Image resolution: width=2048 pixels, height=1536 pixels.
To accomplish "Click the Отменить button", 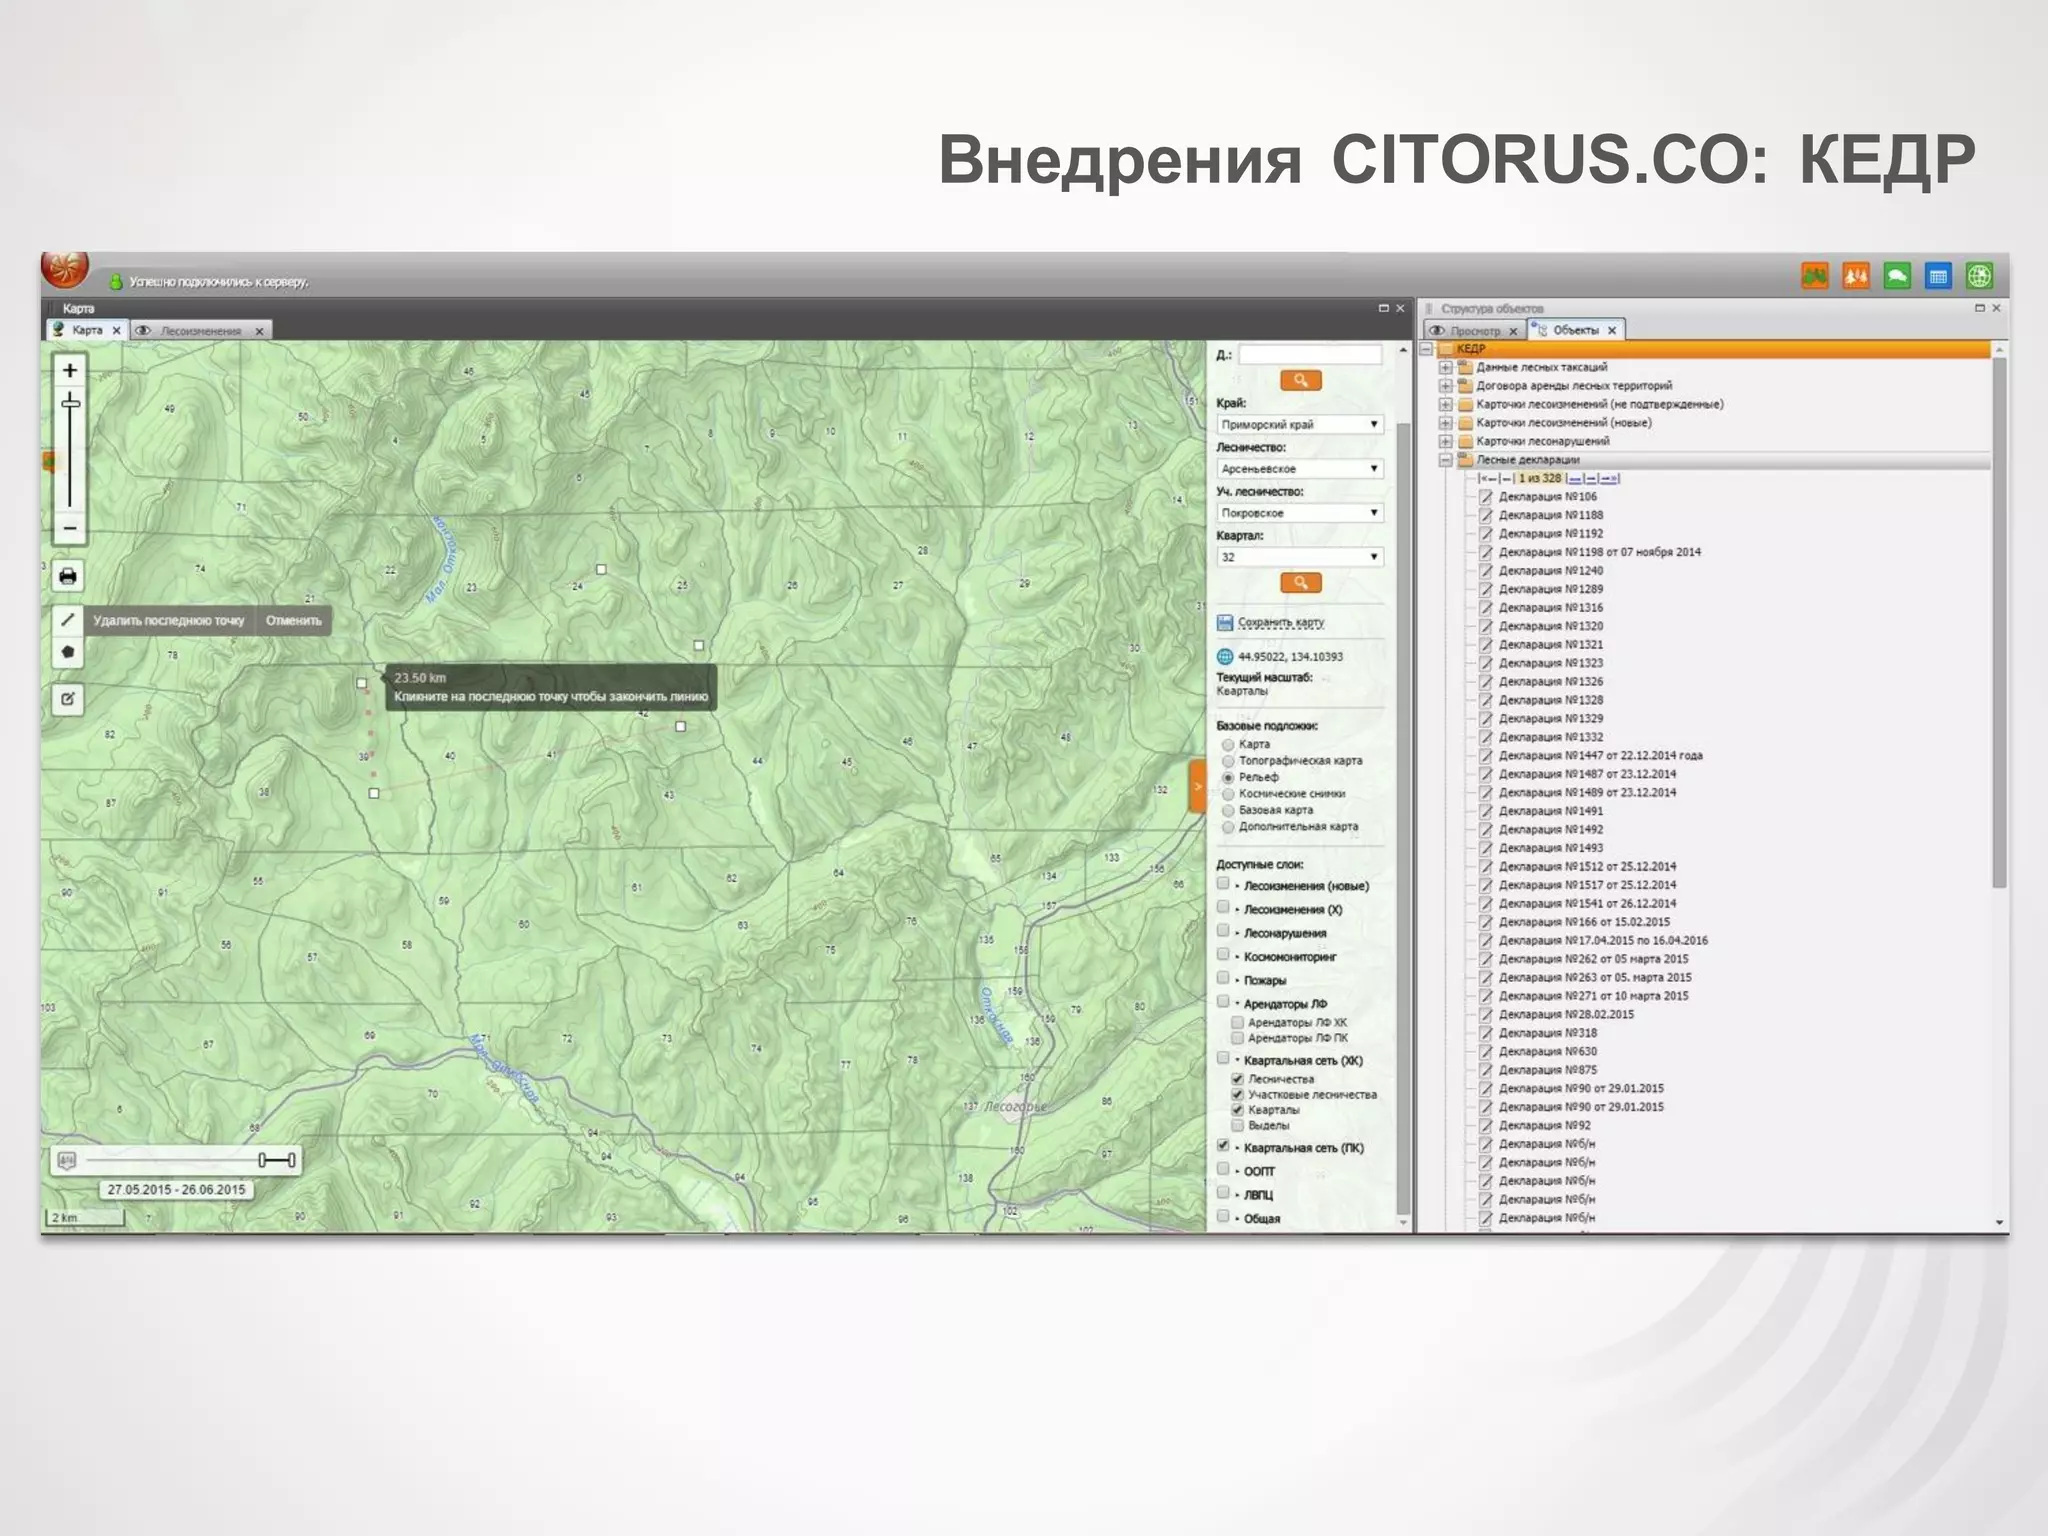I will pyautogui.click(x=293, y=621).
